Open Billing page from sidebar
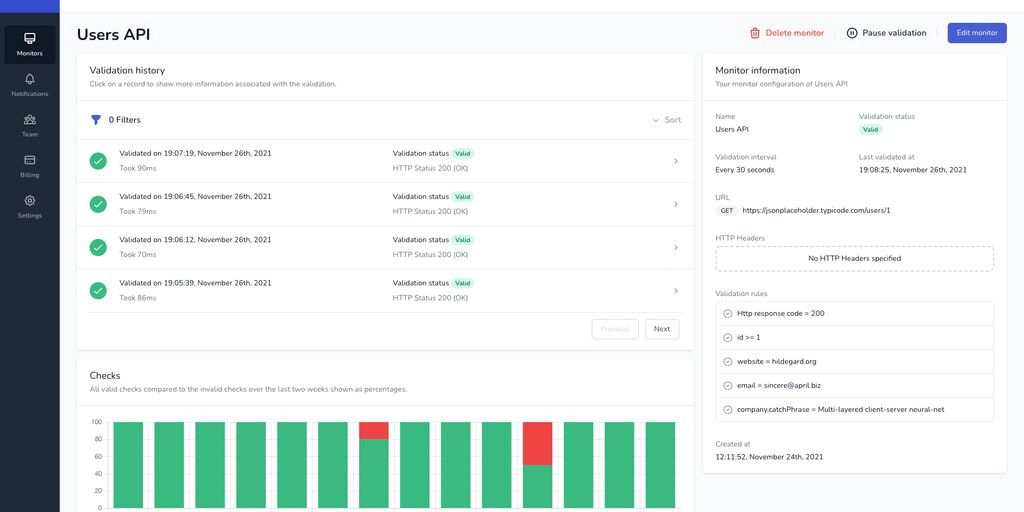This screenshot has width=1024, height=512. pyautogui.click(x=30, y=166)
